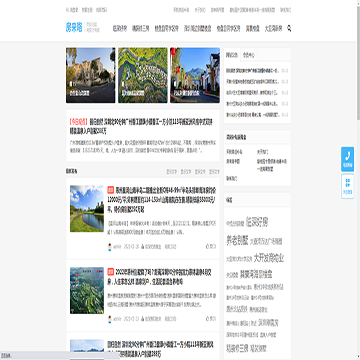The image size is (360, 360).
Task: Click the first headline in sidebar news list
Action: tap(252, 71)
